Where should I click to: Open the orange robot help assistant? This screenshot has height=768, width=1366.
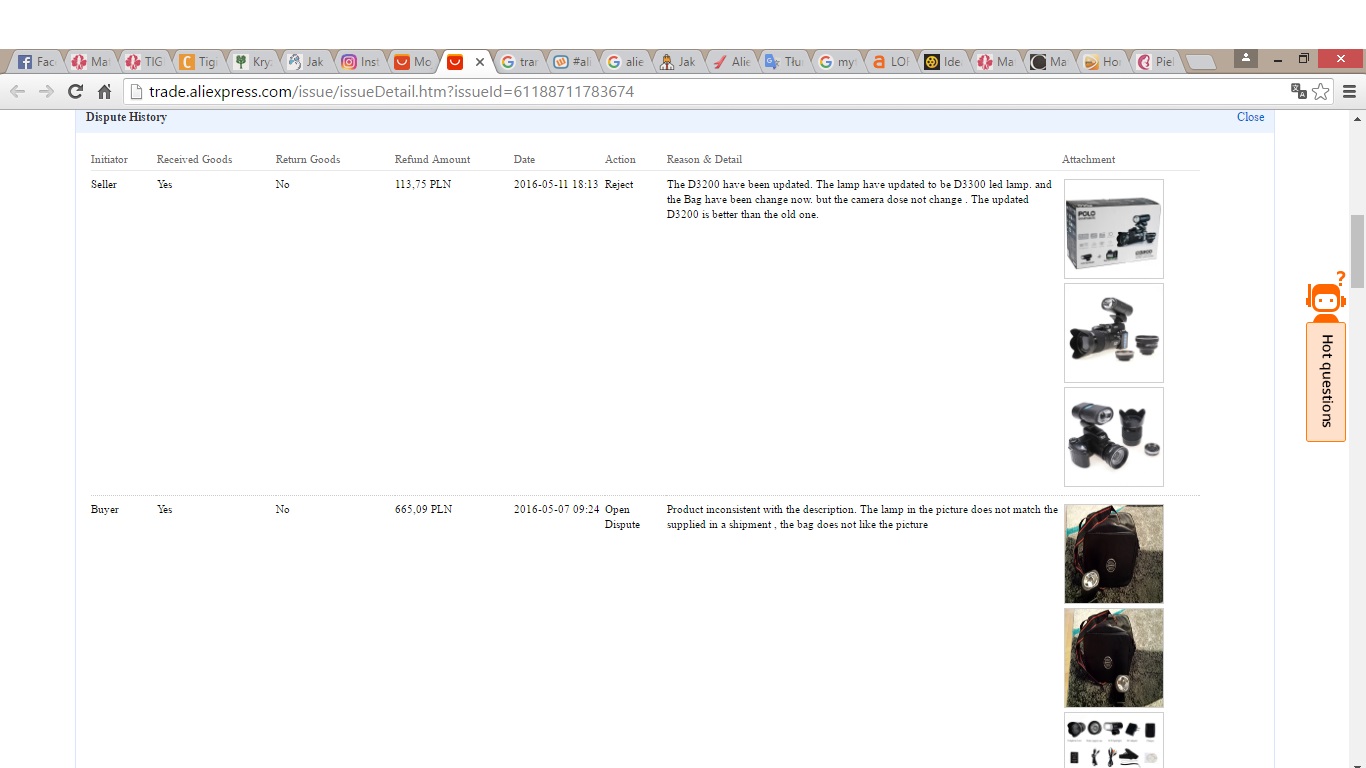(x=1325, y=296)
